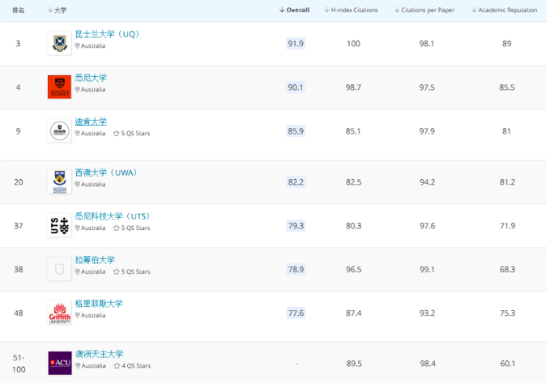Select the 4 QS Stars badge for 澳洲天主大学
The image size is (550, 383).
132,366
